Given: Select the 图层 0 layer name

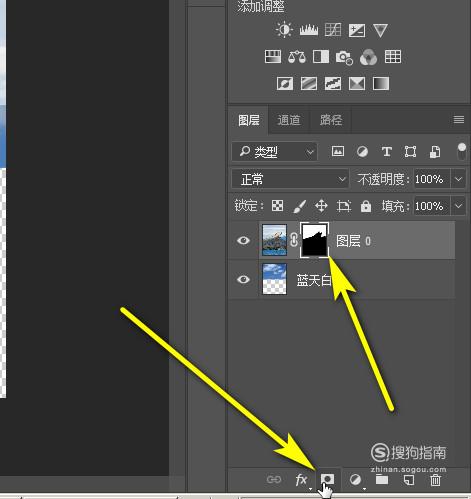Looking at the screenshot, I should coord(353,241).
